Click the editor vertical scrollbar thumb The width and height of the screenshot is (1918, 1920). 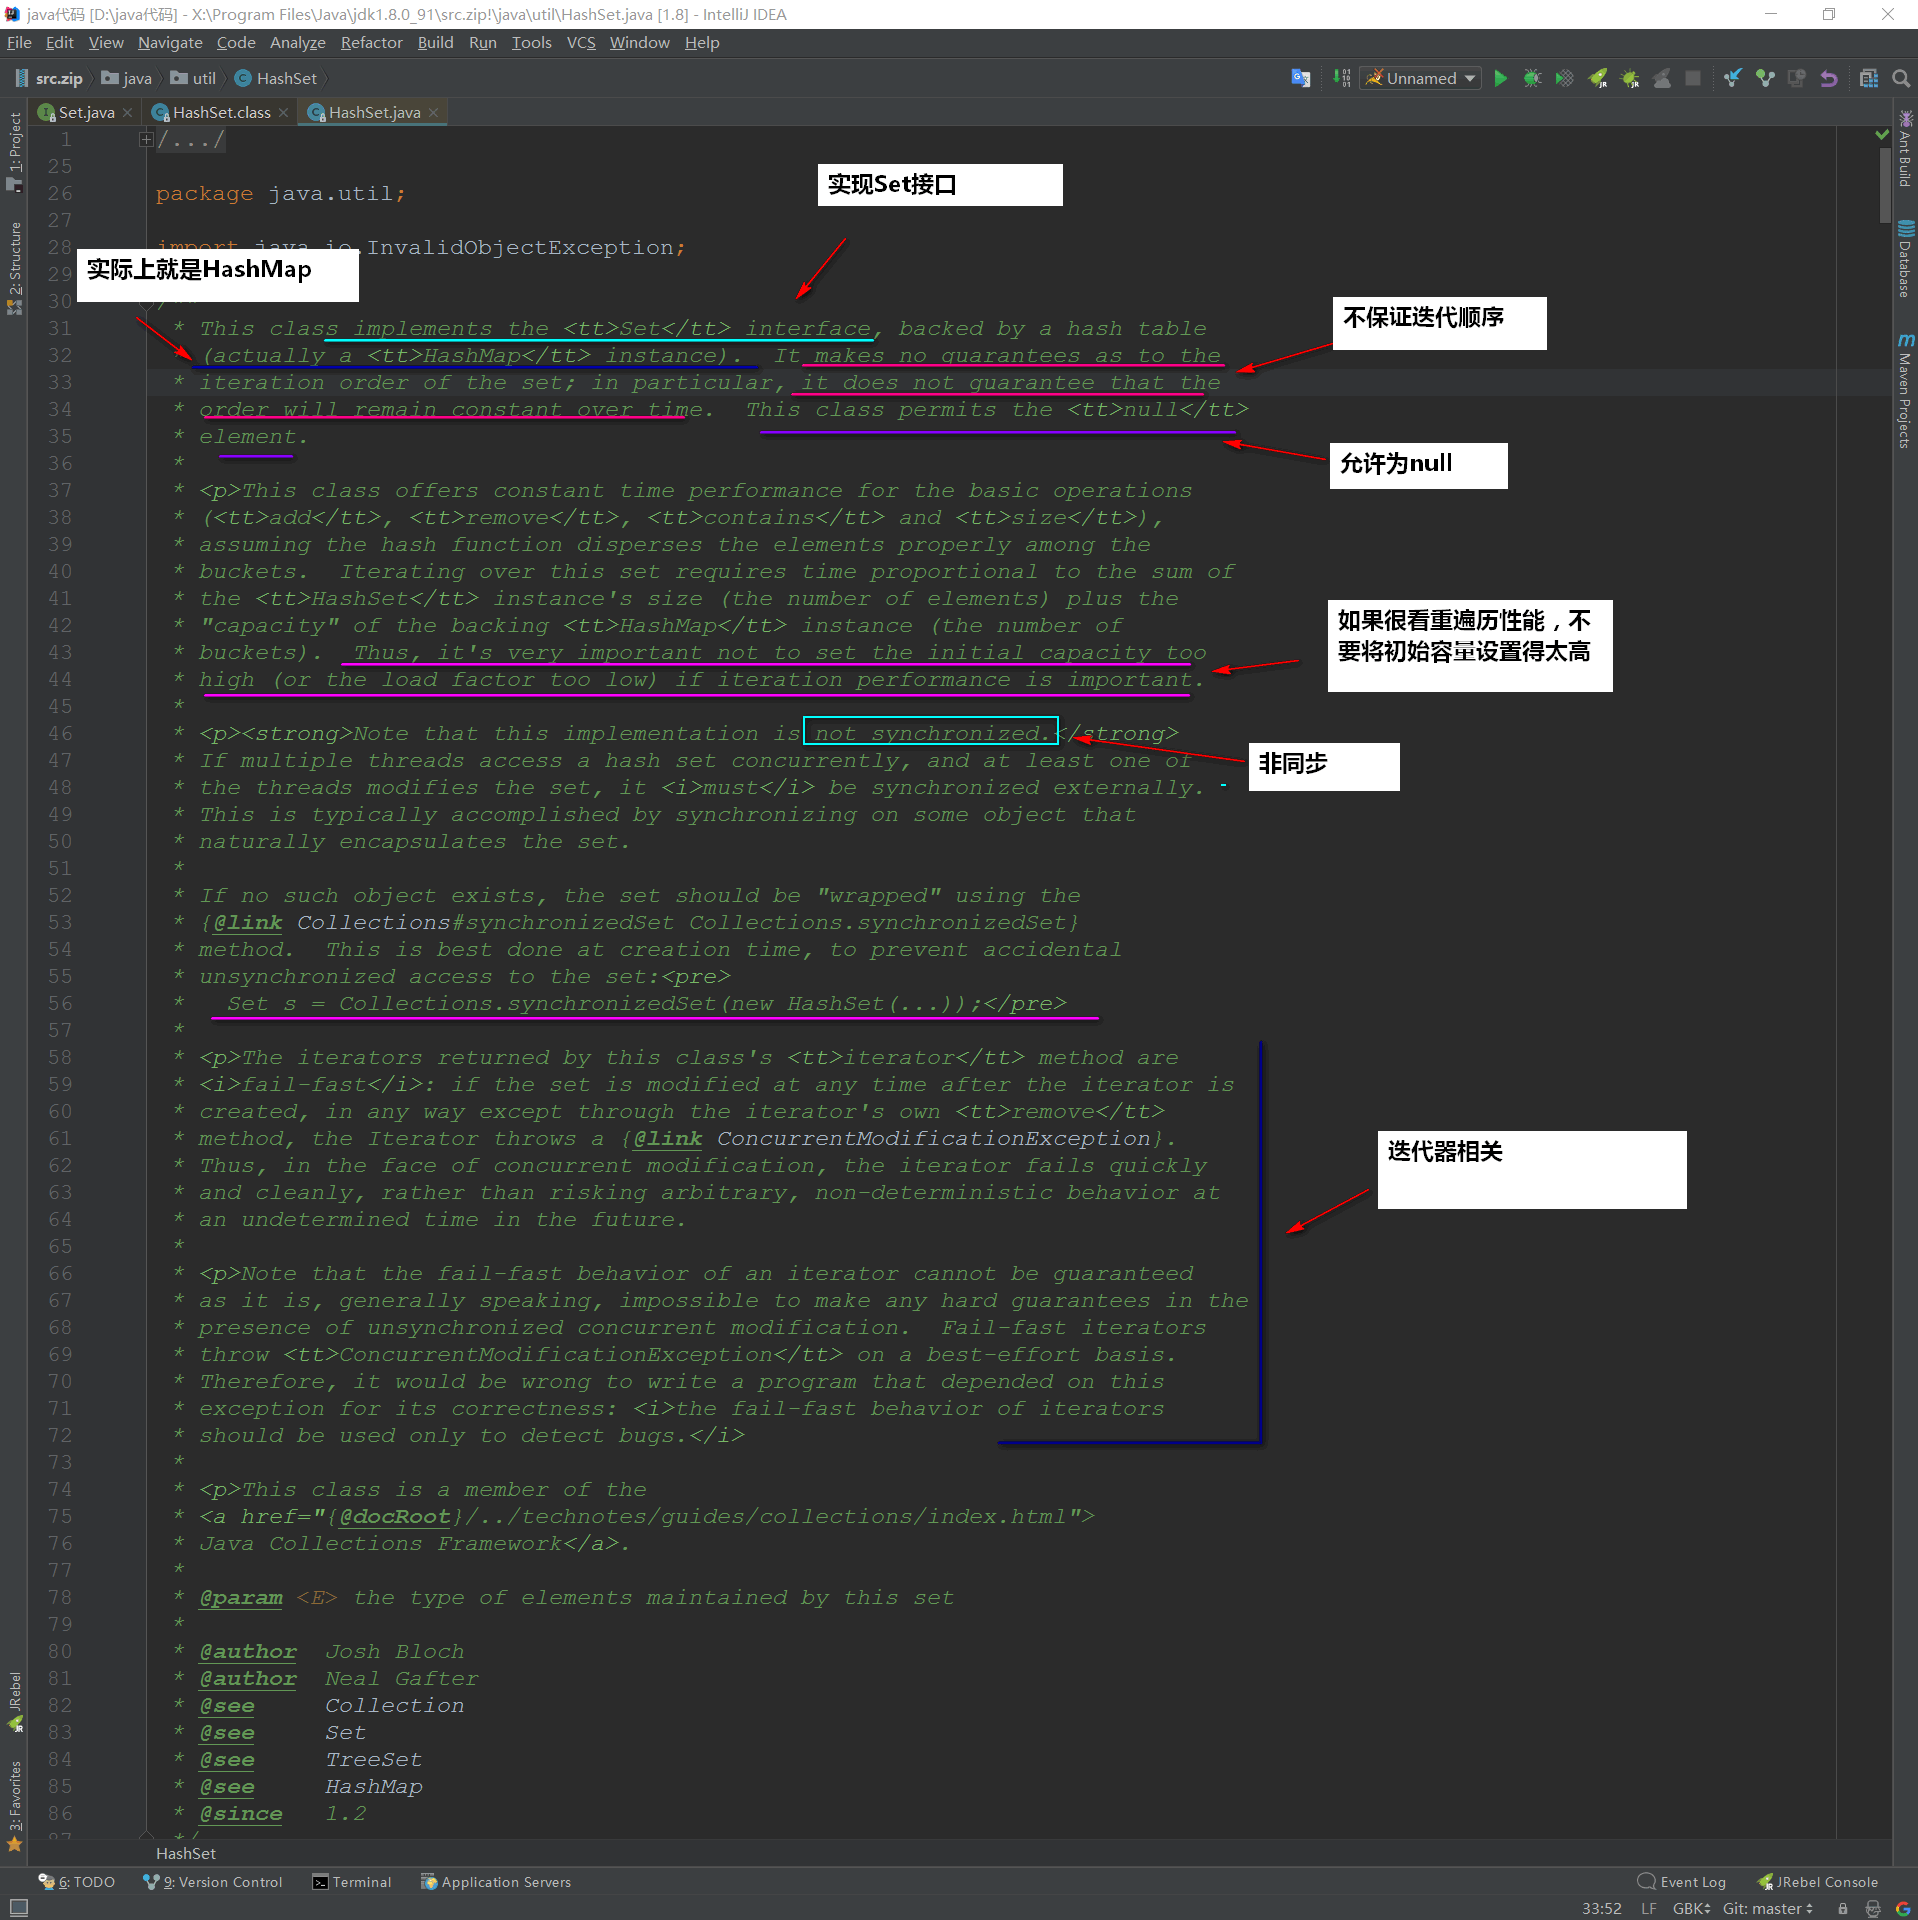[x=1884, y=185]
